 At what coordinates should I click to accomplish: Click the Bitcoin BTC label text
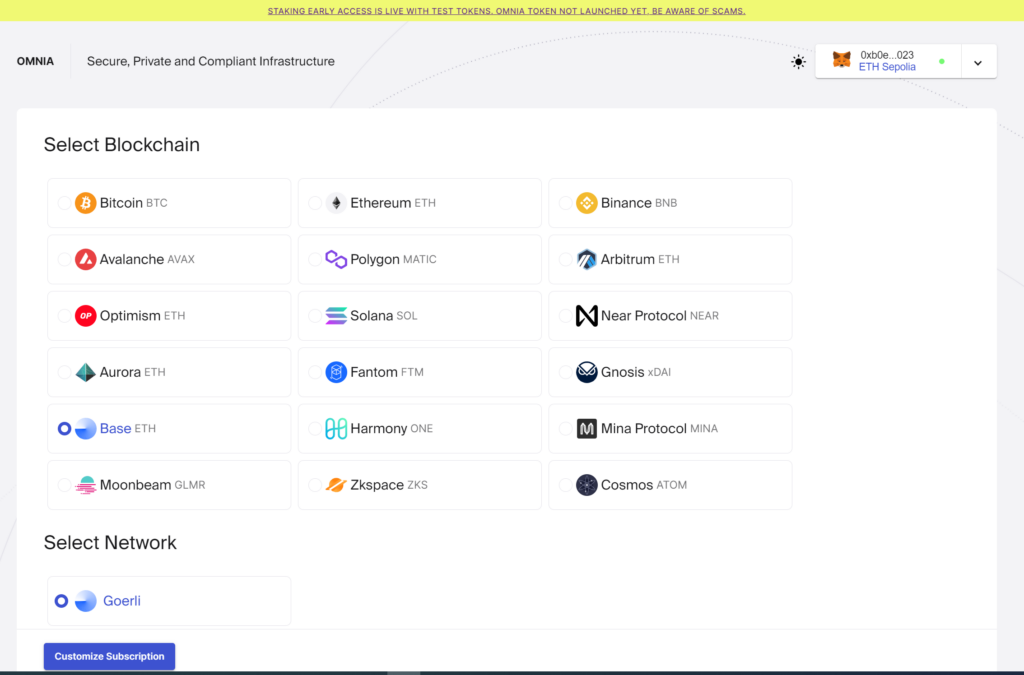133,203
